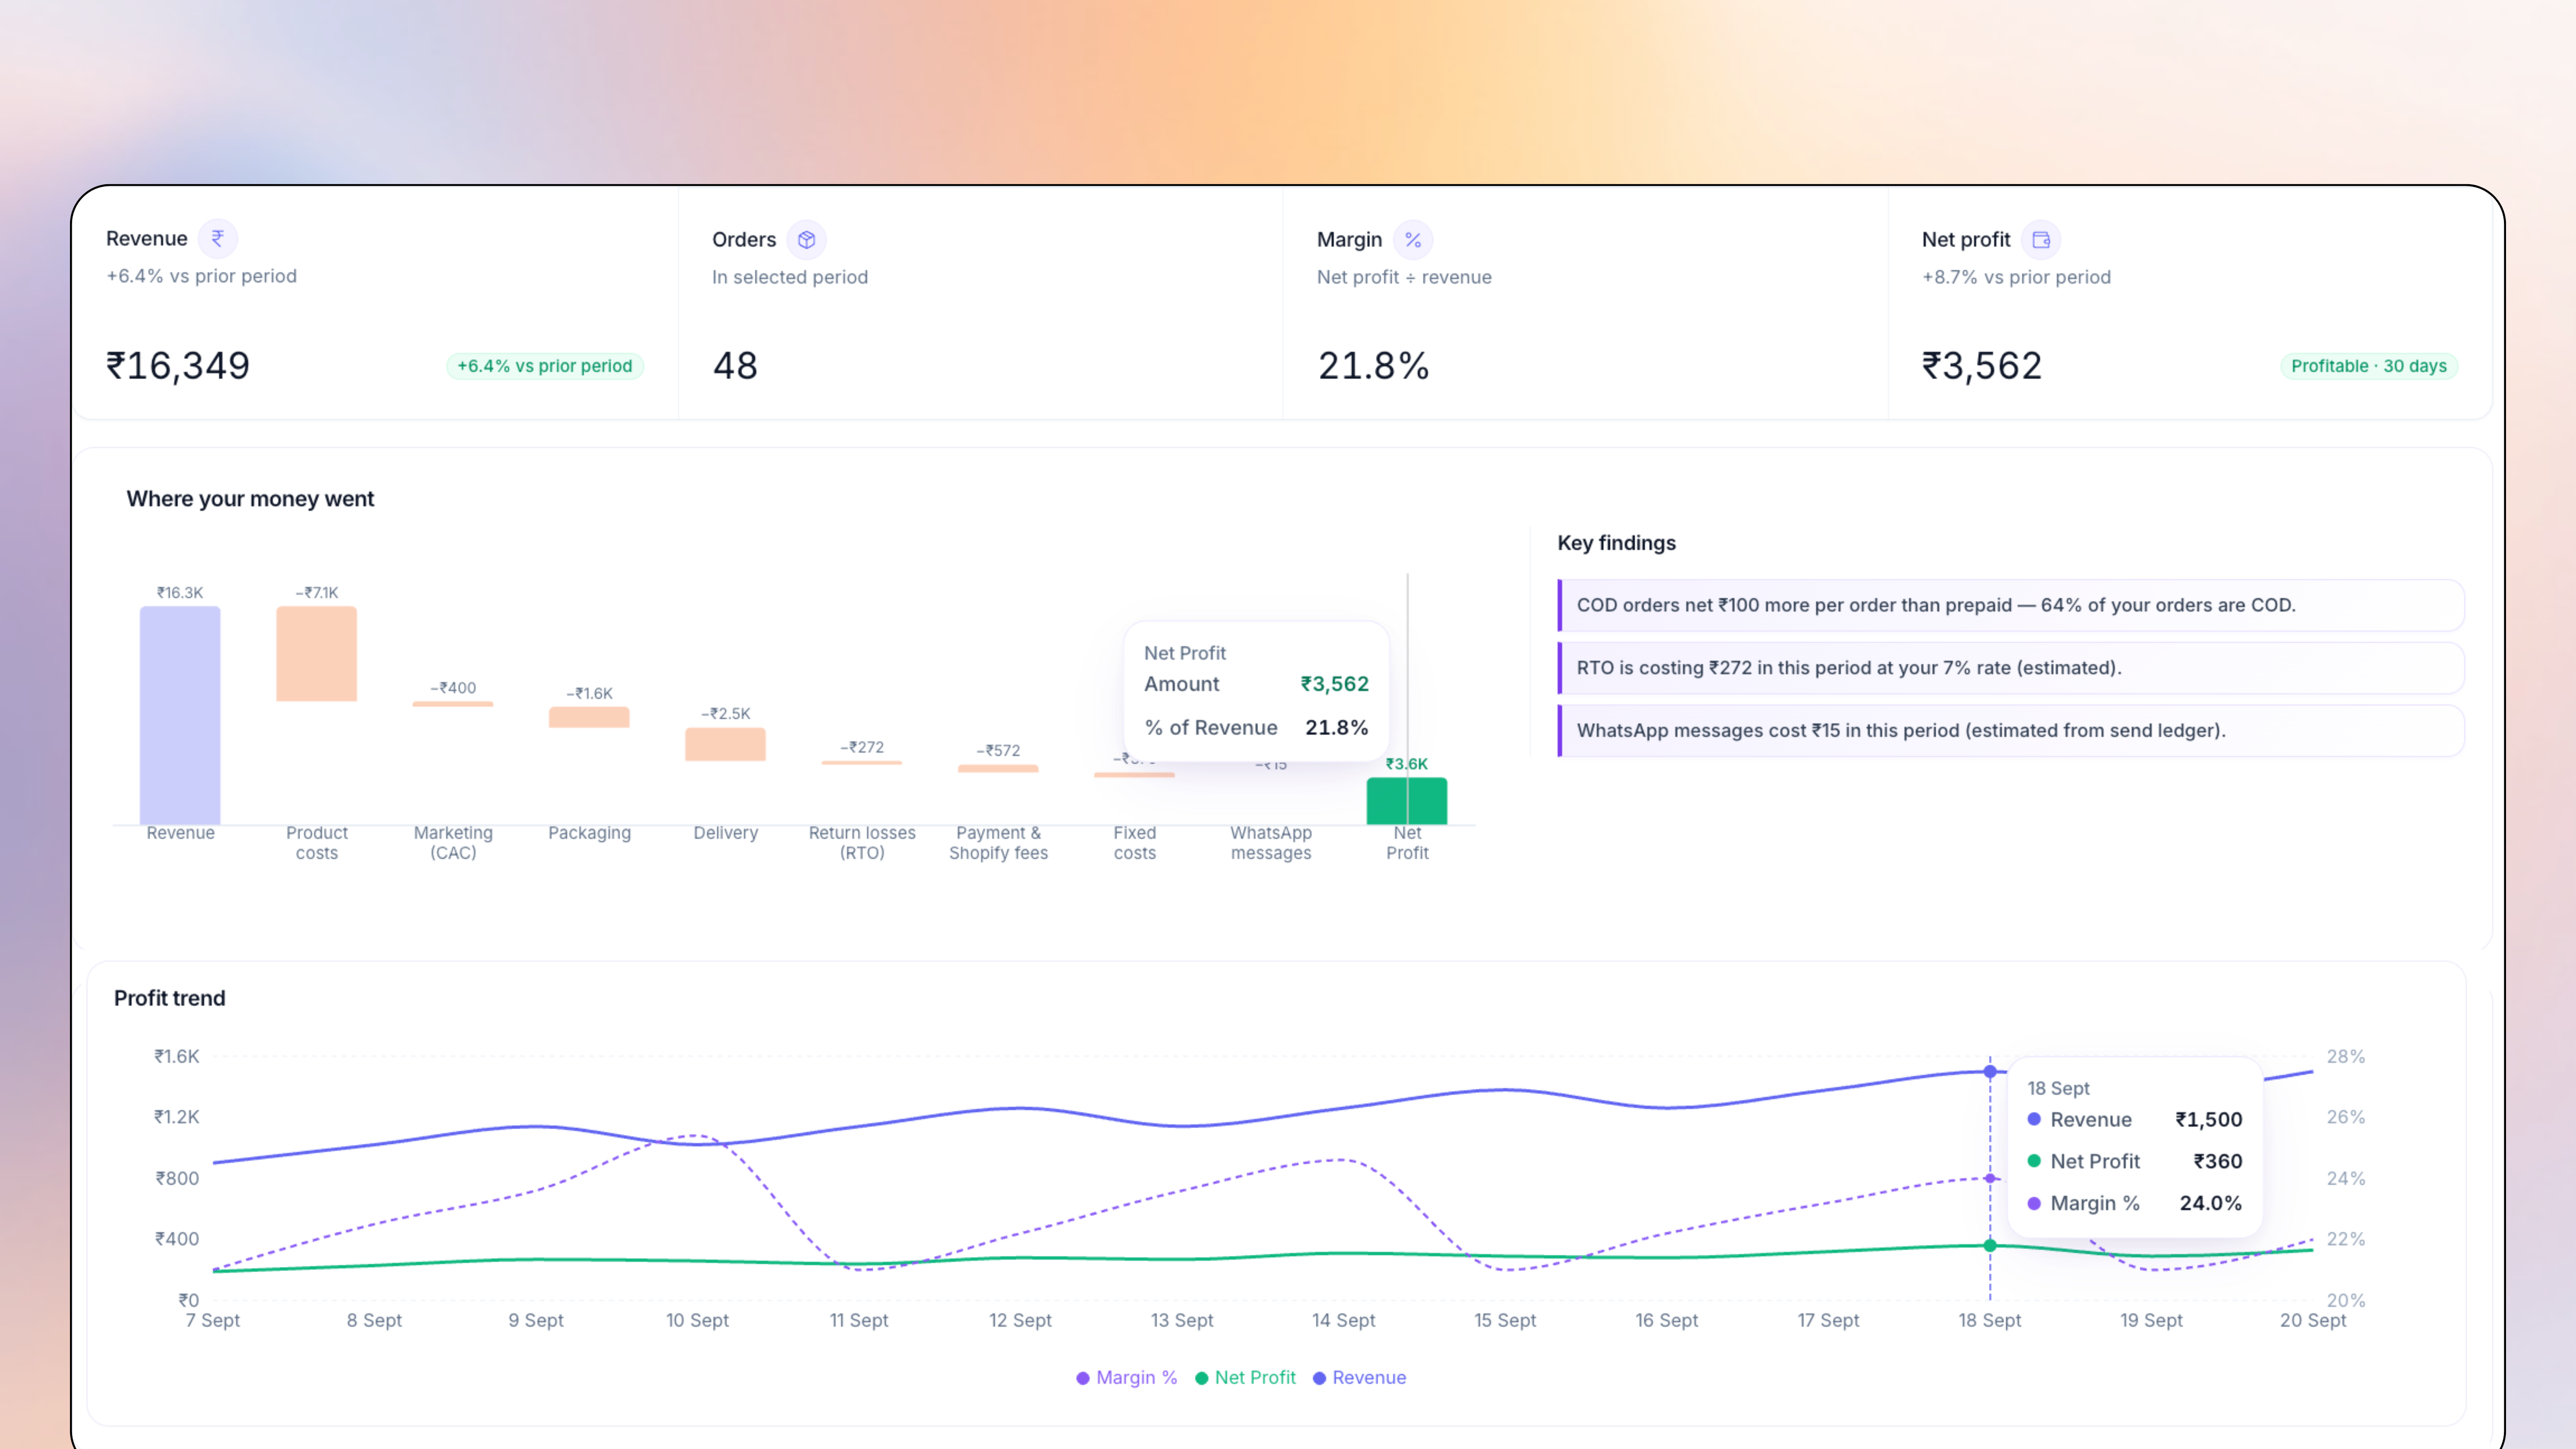This screenshot has width=2576, height=1449.
Task: Click the 18 Sept margin data point
Action: point(1990,1178)
